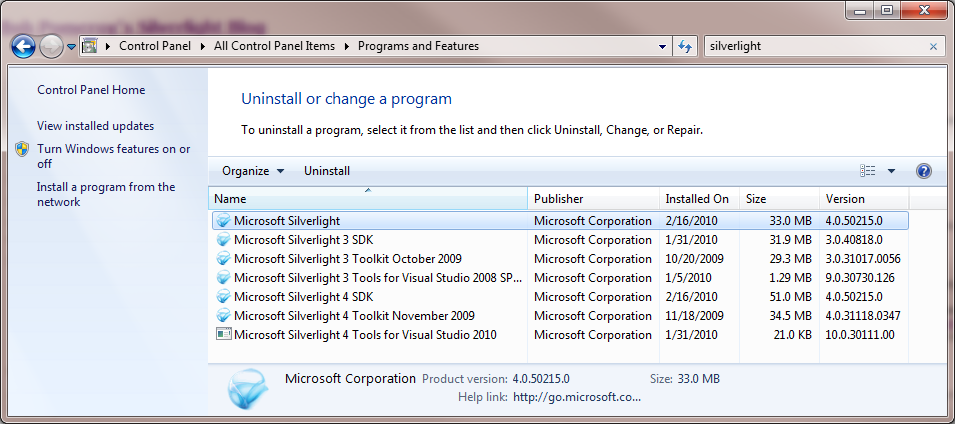
Task: Select Microsoft Silverlight 3 Toolkit October 2009
Action: tap(348, 258)
